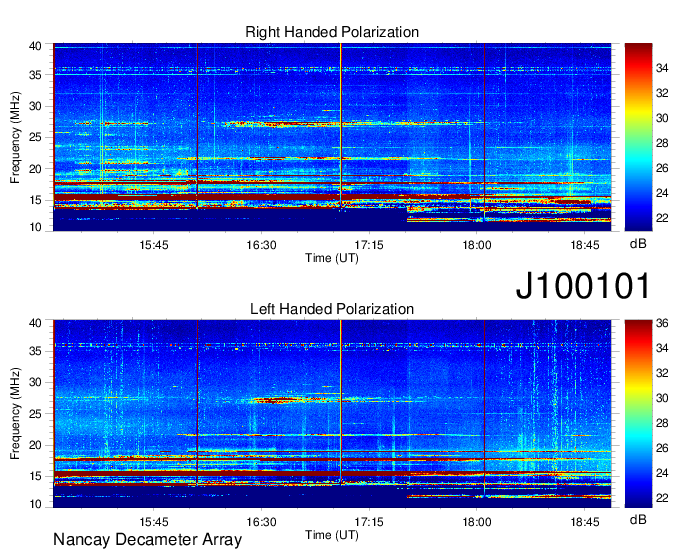Click 25 frequency tick of Right Handed plot

[x=35, y=137]
